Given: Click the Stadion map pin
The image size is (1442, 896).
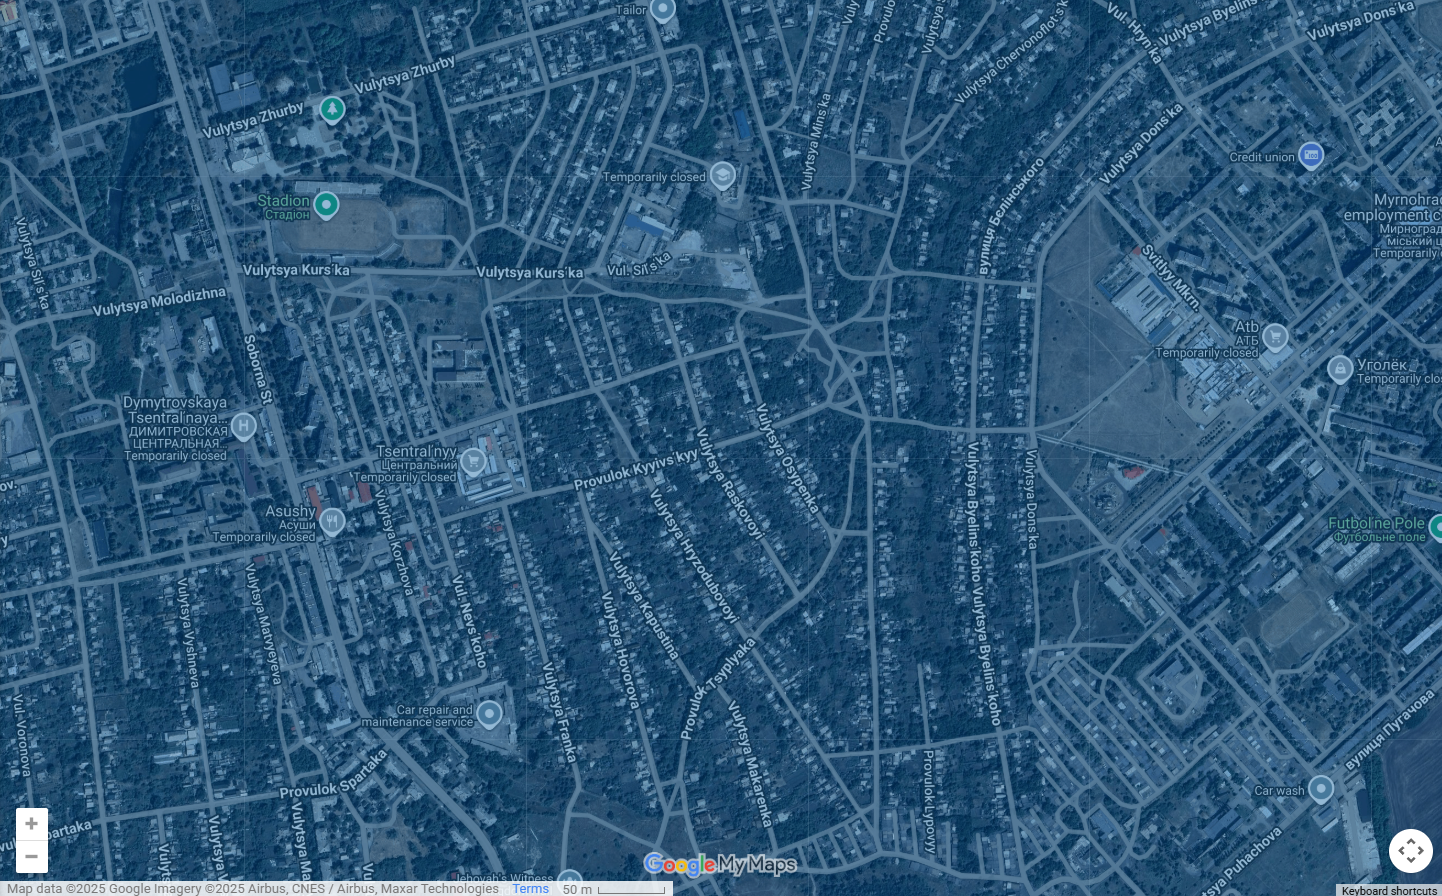Looking at the screenshot, I should tap(326, 206).
